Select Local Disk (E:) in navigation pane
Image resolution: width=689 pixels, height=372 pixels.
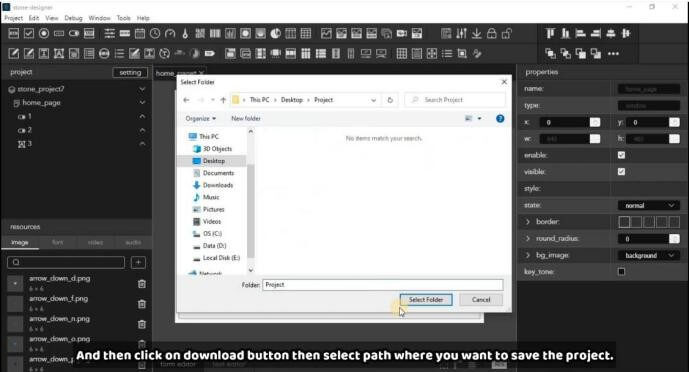click(221, 258)
